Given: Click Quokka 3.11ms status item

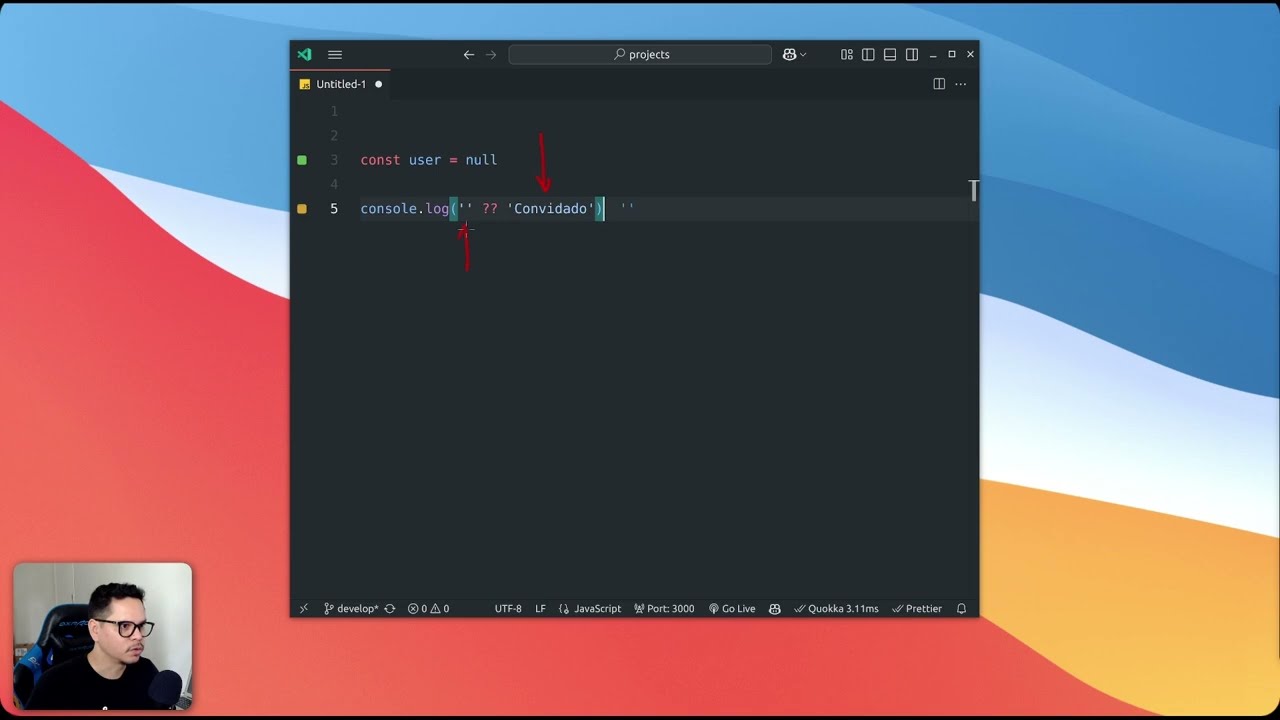Looking at the screenshot, I should click(x=836, y=608).
